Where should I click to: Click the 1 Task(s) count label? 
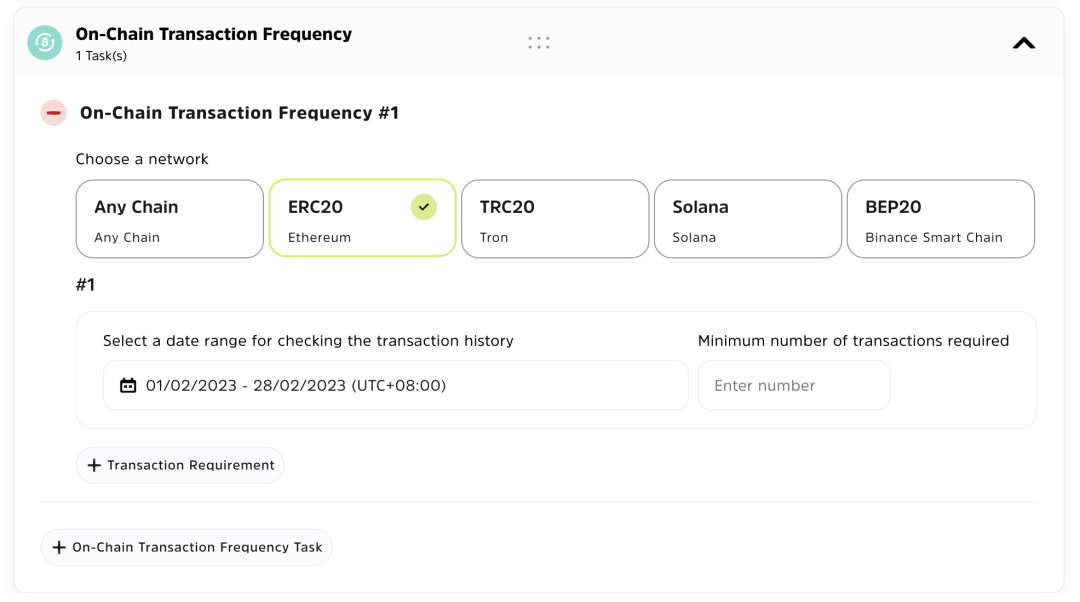pyautogui.click(x=101, y=56)
